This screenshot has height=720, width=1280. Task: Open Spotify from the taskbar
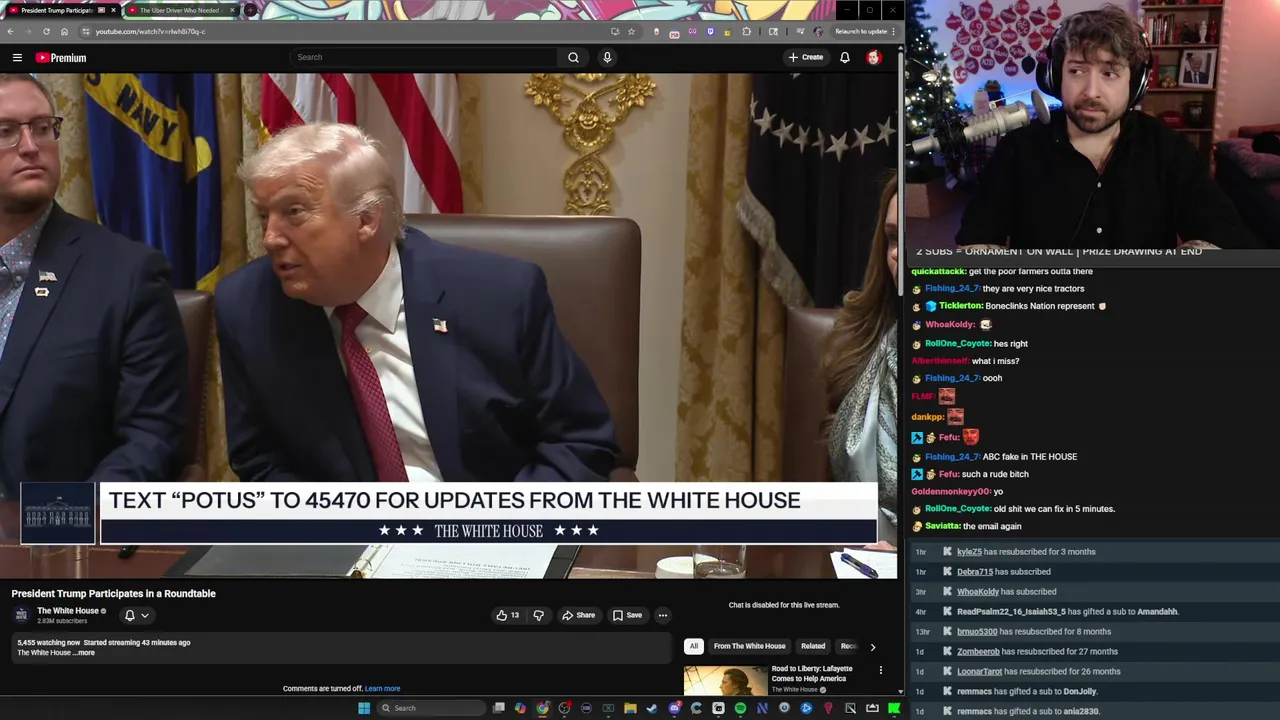click(740, 708)
